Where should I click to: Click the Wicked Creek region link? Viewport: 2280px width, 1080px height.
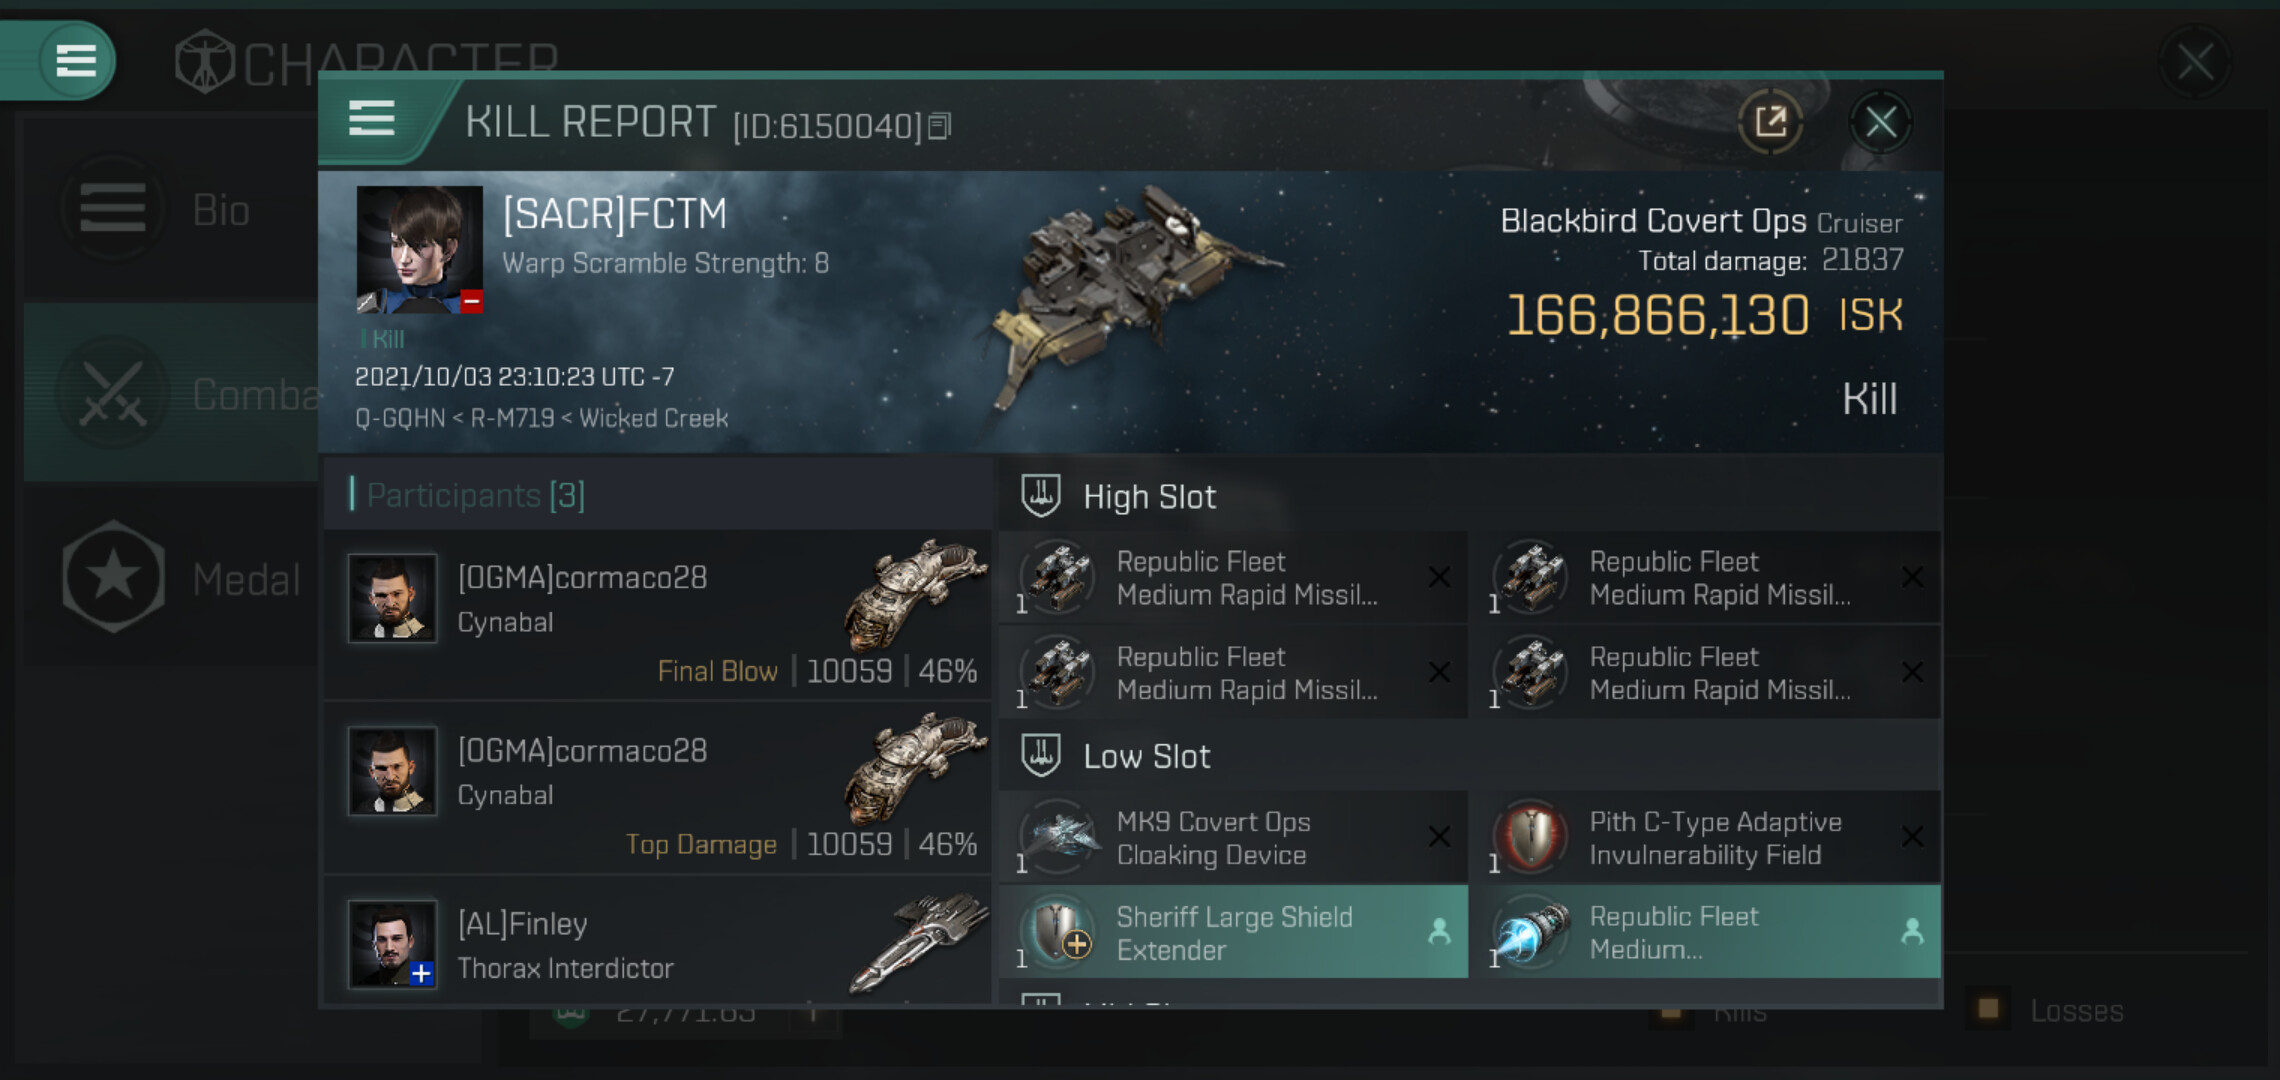[x=653, y=418]
